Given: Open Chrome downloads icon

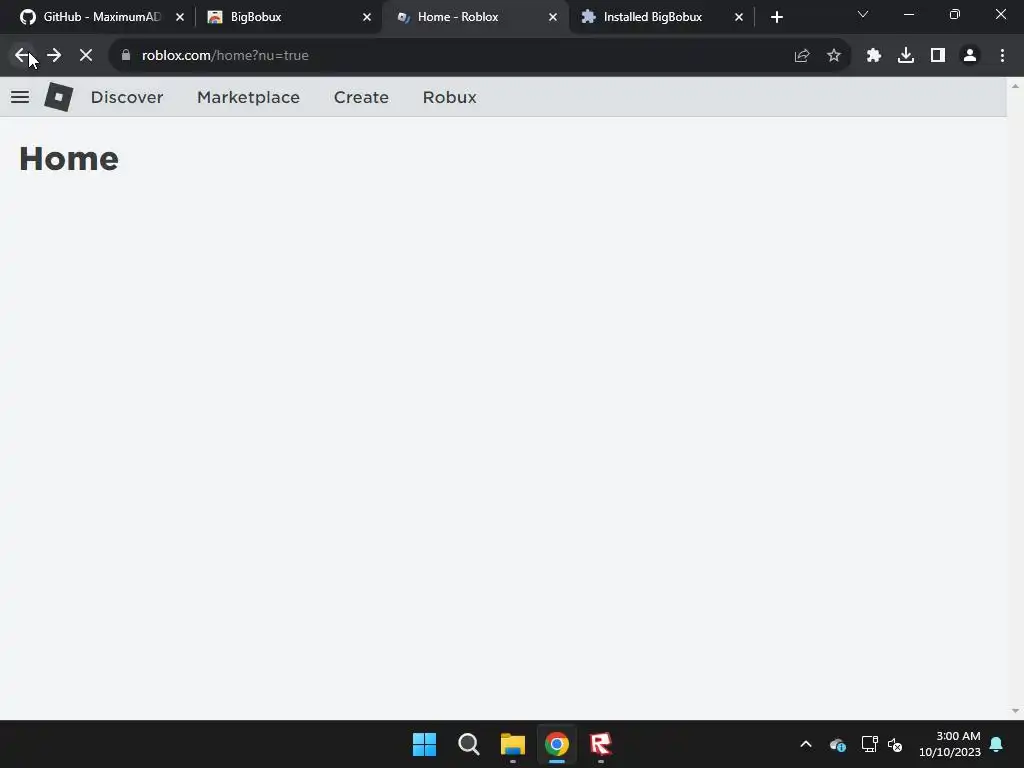Looking at the screenshot, I should [x=906, y=56].
